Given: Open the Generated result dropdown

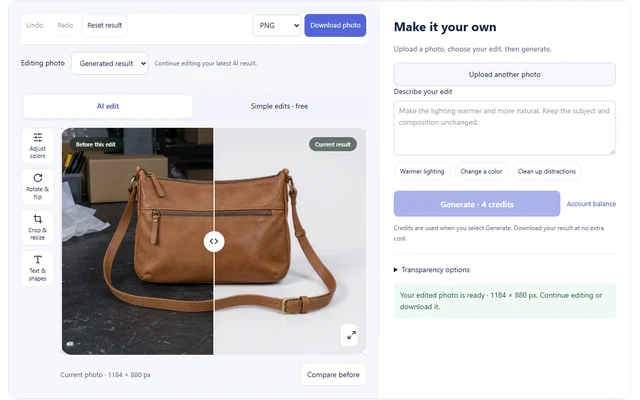Looking at the screenshot, I should pyautogui.click(x=109, y=63).
